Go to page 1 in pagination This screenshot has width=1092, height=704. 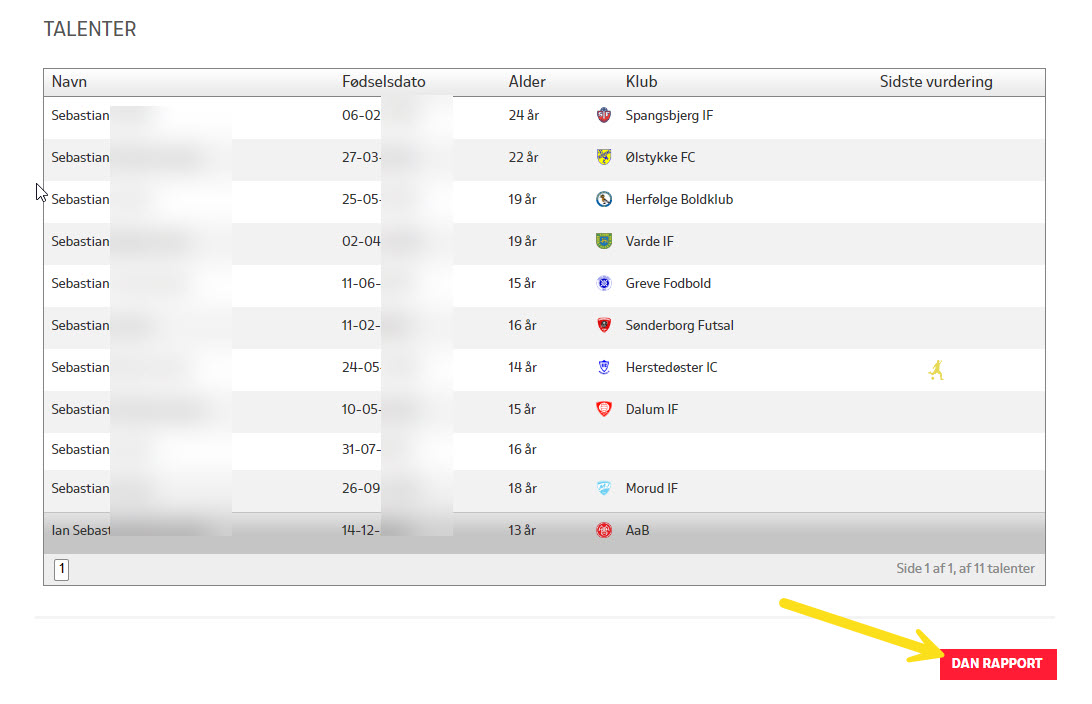click(x=61, y=569)
